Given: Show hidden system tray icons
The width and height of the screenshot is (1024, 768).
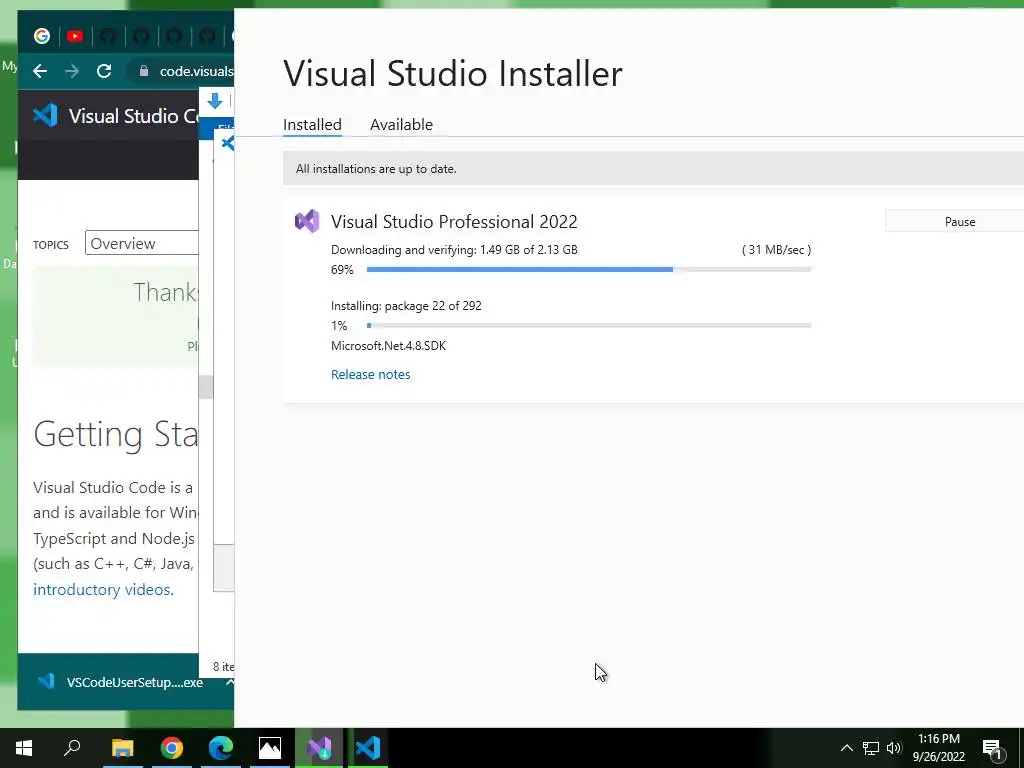Looking at the screenshot, I should 846,748.
